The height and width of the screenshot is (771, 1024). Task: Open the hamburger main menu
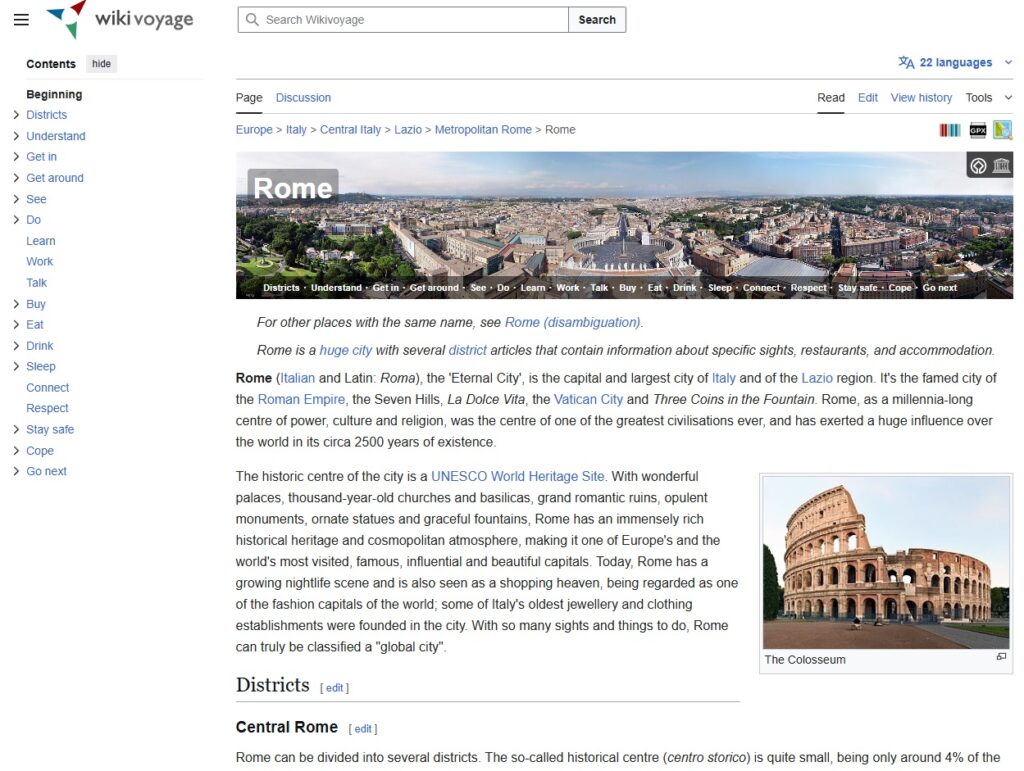21,19
